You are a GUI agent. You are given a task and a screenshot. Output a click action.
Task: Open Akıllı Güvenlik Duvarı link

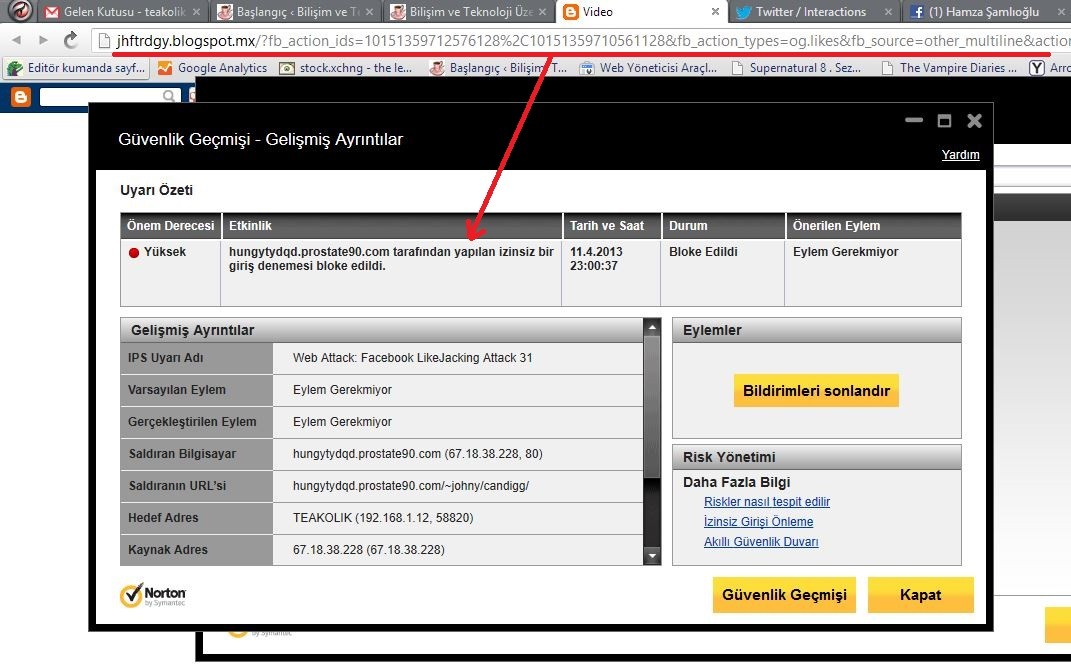pyautogui.click(x=761, y=542)
